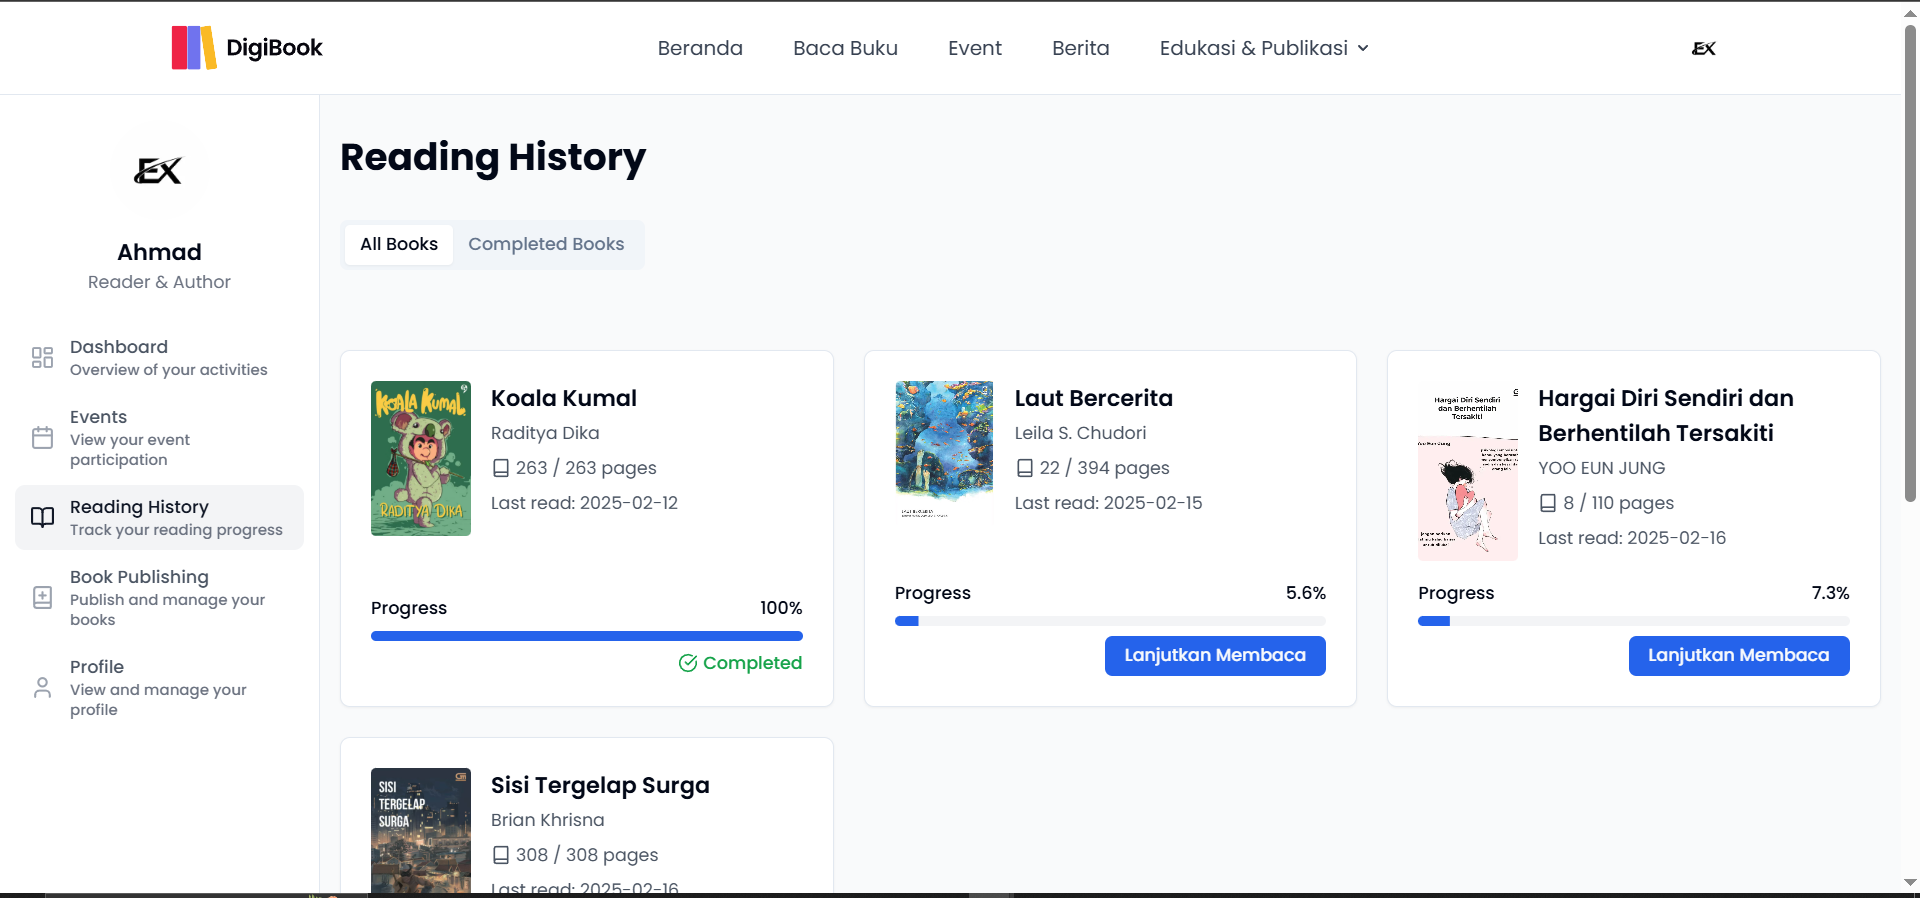Open the Sisi Tergelap Surga cover thumbnail
The height and width of the screenshot is (898, 1920).
click(x=421, y=830)
